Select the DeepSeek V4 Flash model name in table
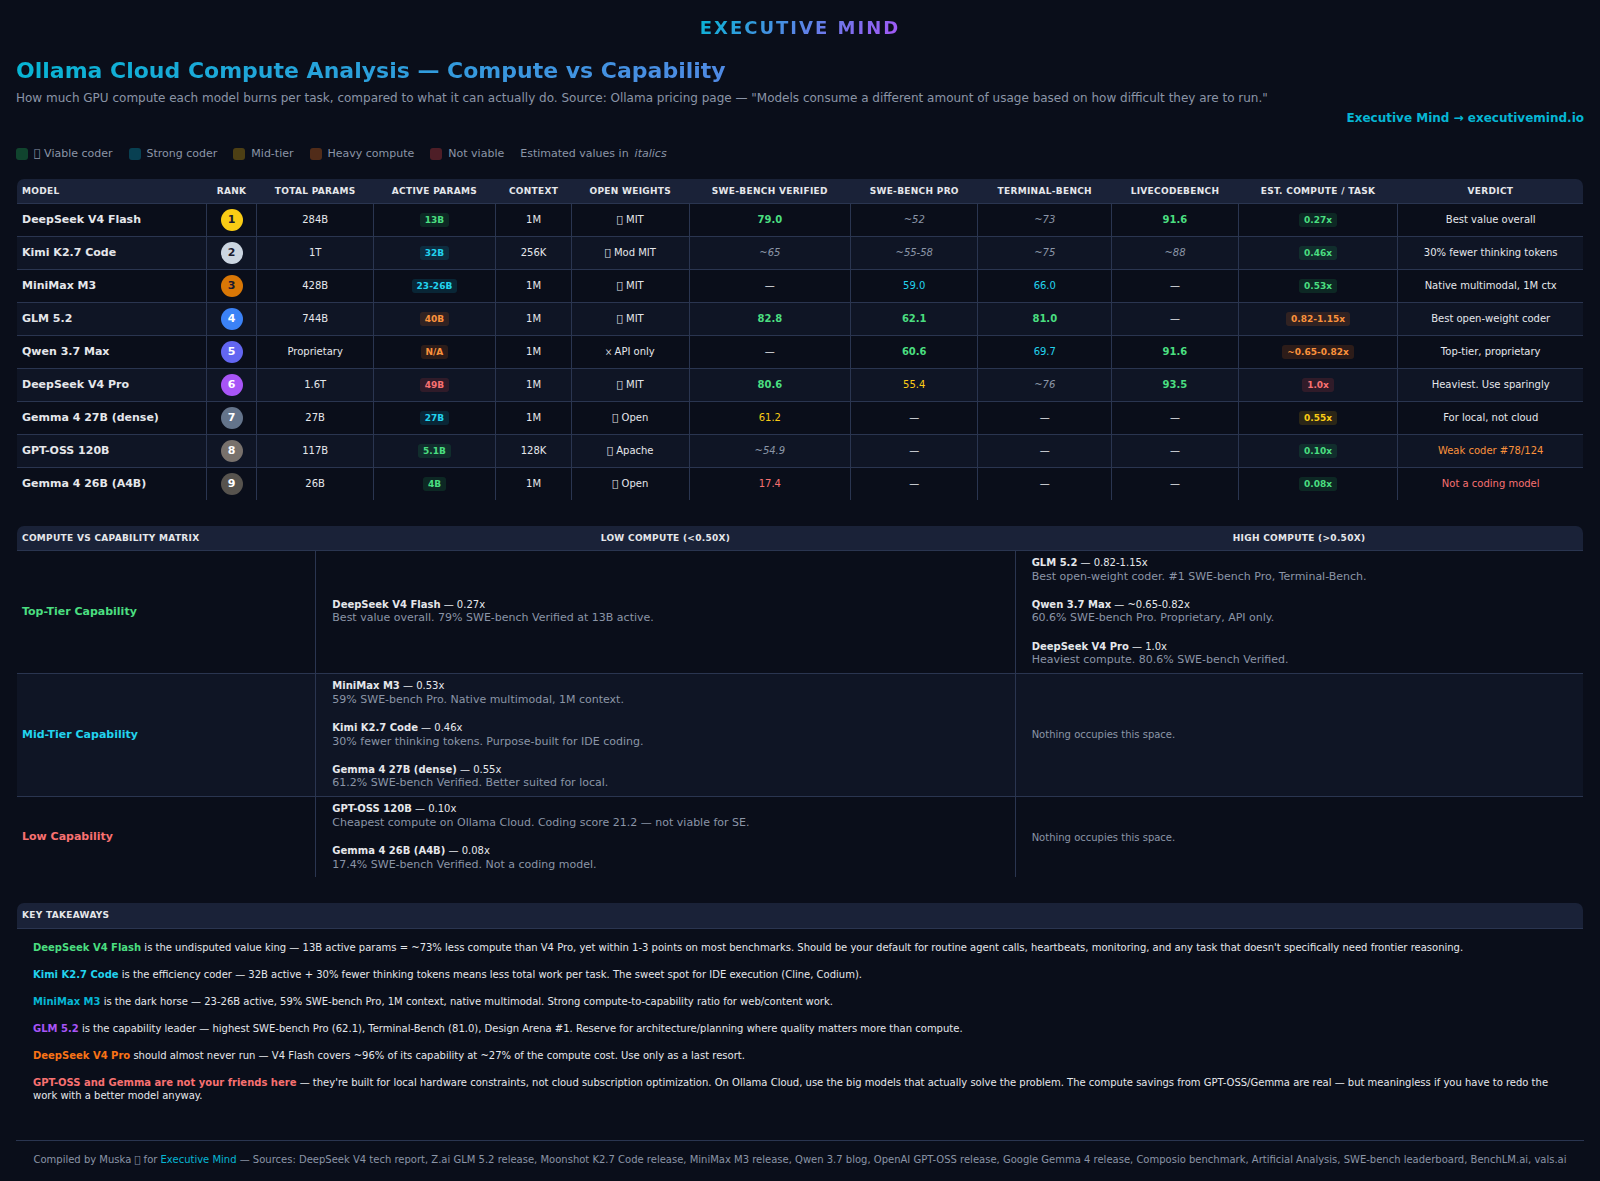The width and height of the screenshot is (1600, 1181). pos(82,220)
